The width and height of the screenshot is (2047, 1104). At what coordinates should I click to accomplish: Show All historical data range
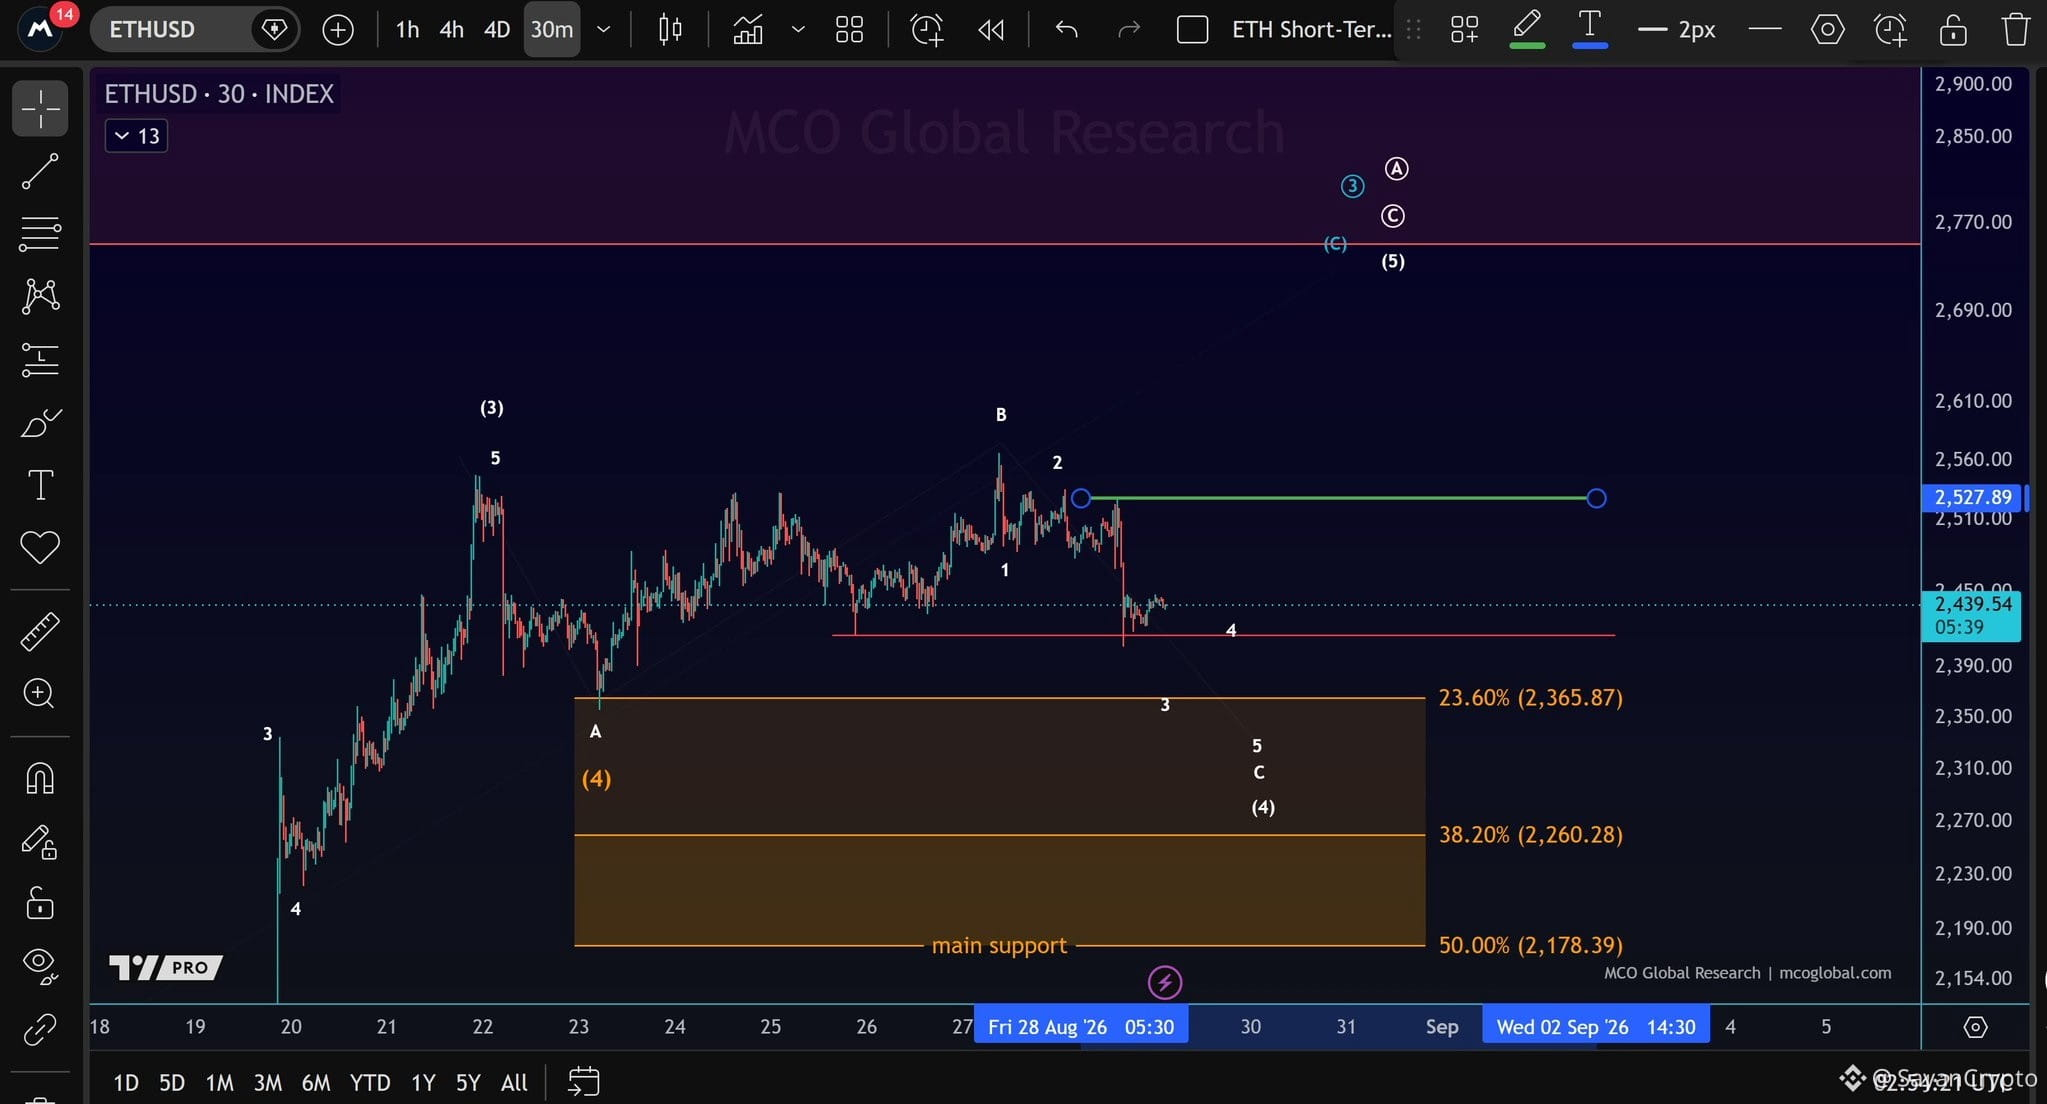point(514,1082)
